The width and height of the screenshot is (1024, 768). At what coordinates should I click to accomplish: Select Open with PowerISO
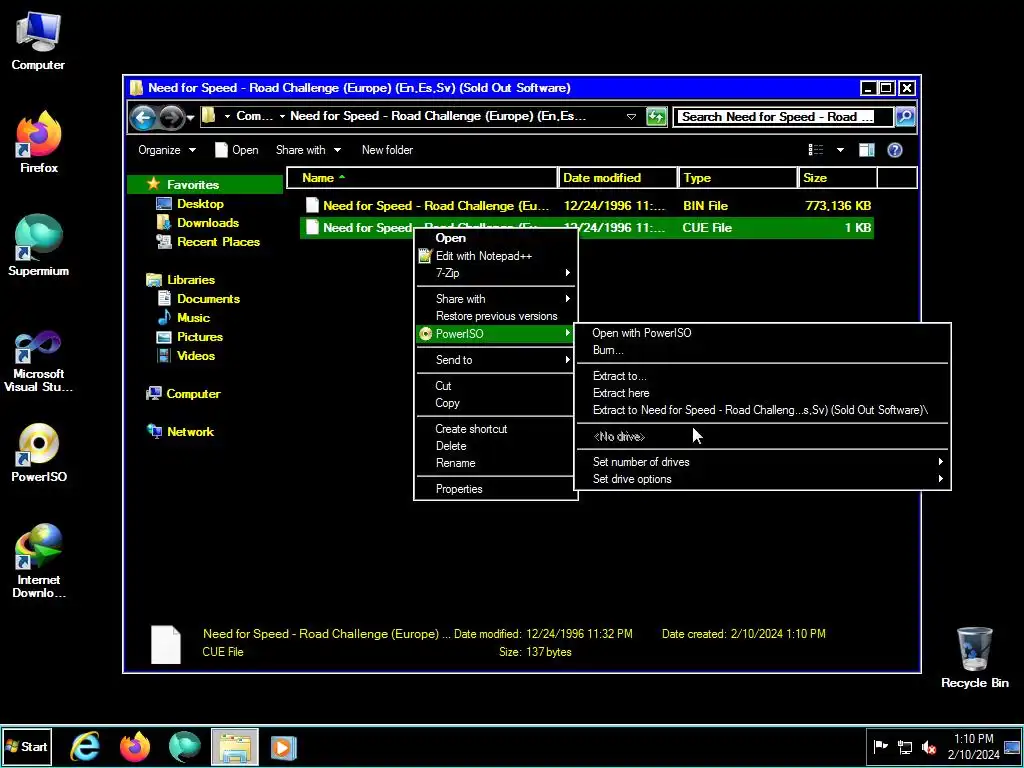pyautogui.click(x=761, y=333)
